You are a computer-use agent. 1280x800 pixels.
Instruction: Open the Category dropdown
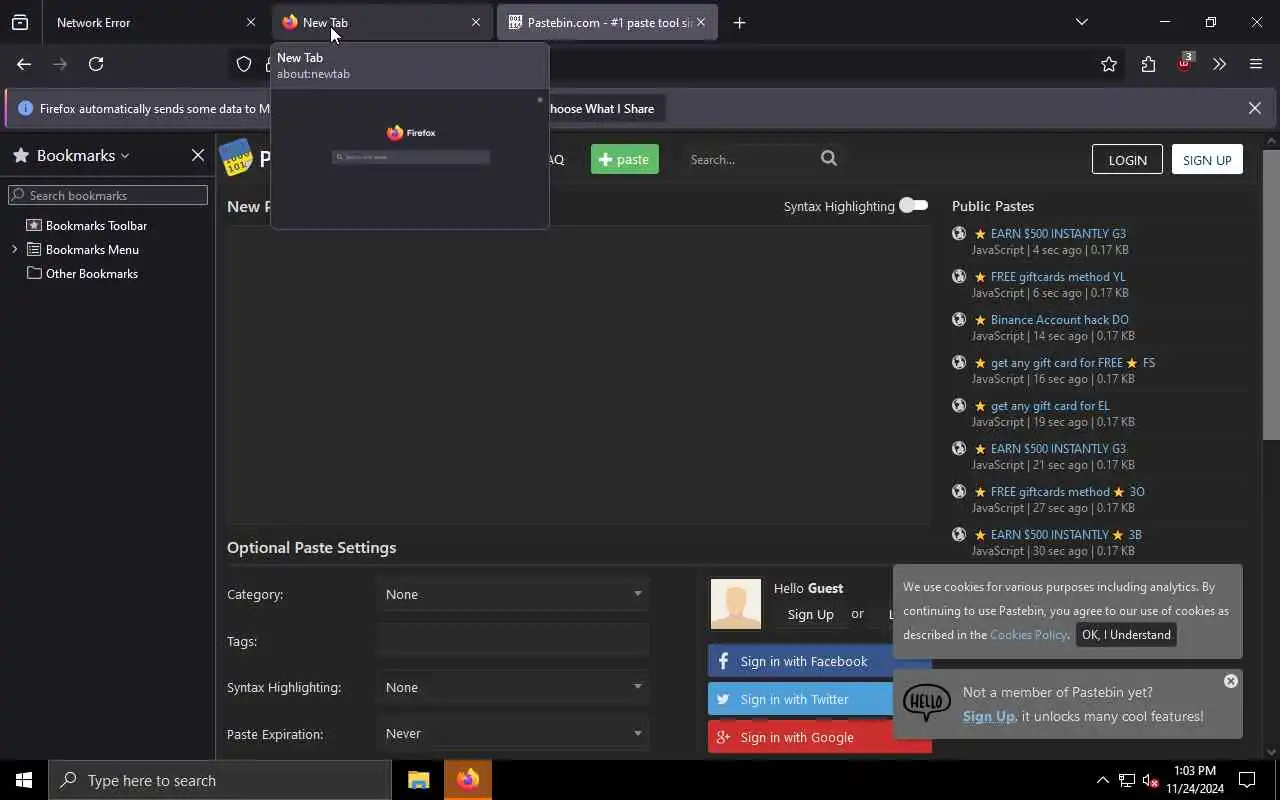[513, 594]
